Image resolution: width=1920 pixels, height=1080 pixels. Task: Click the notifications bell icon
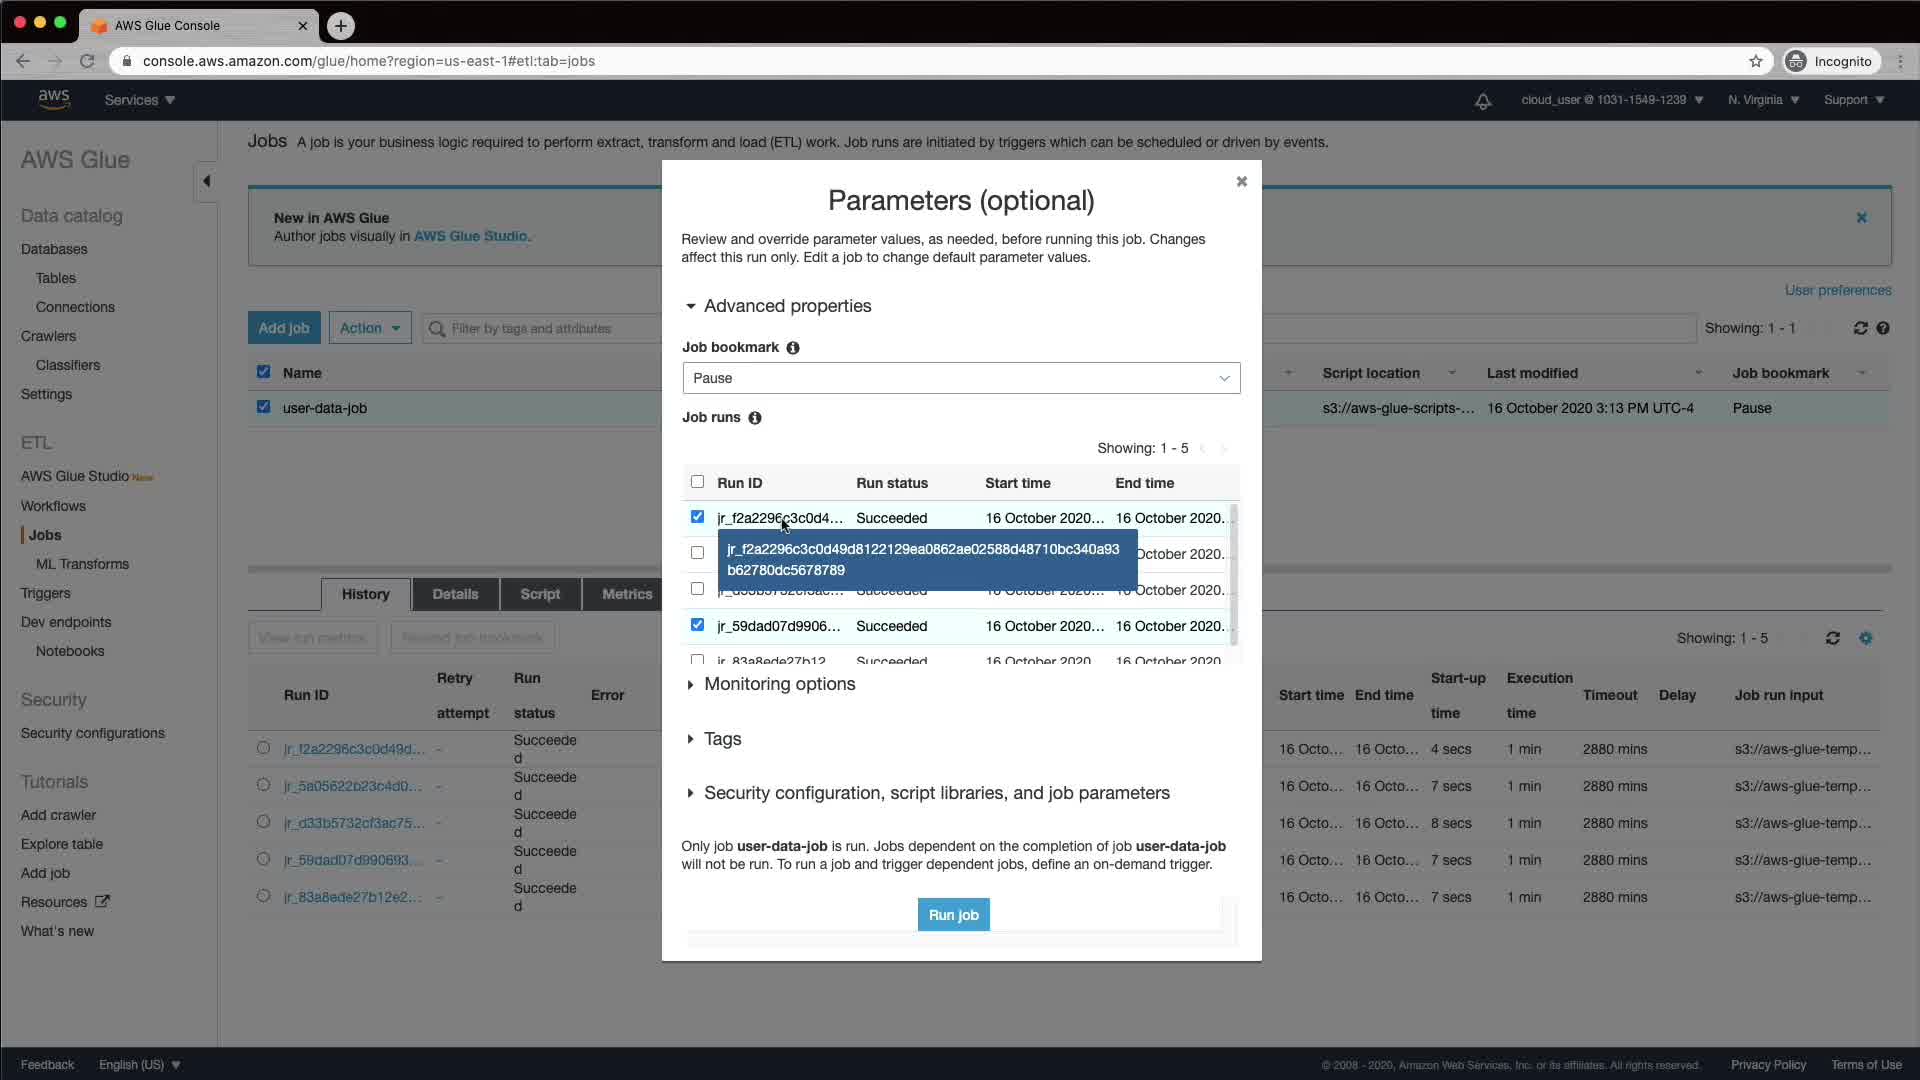click(x=1483, y=101)
